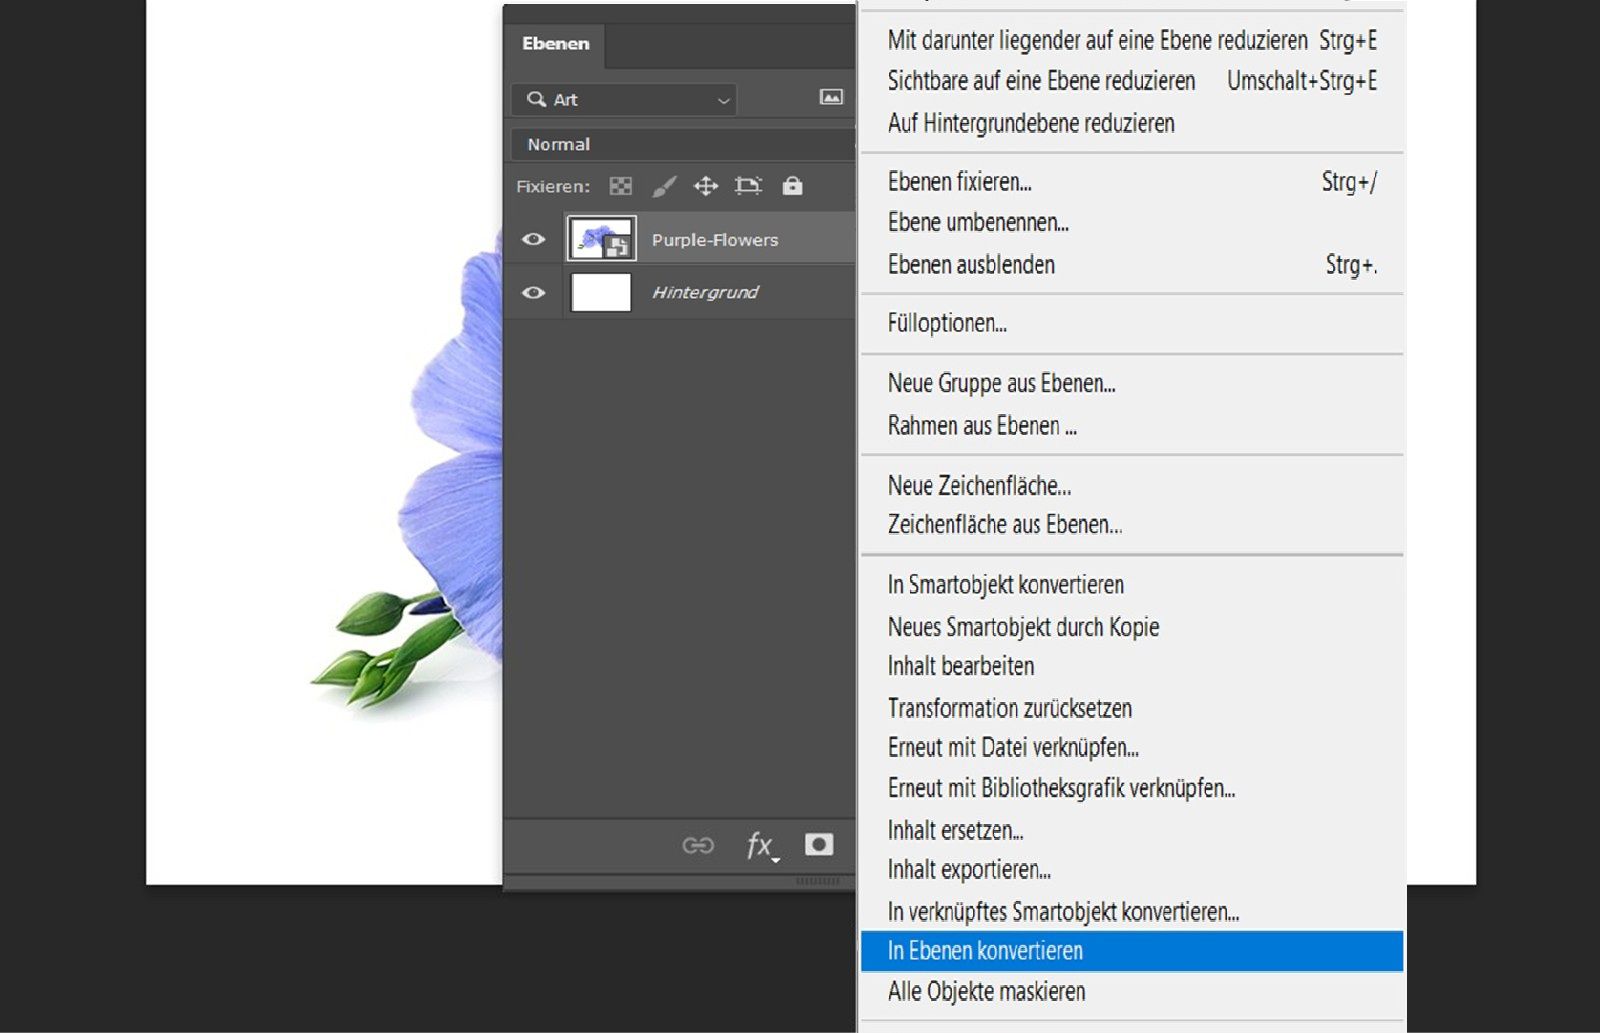Choose Auf Hintergrundebene reduzieren
1600x1033 pixels.
pos(1132,123)
